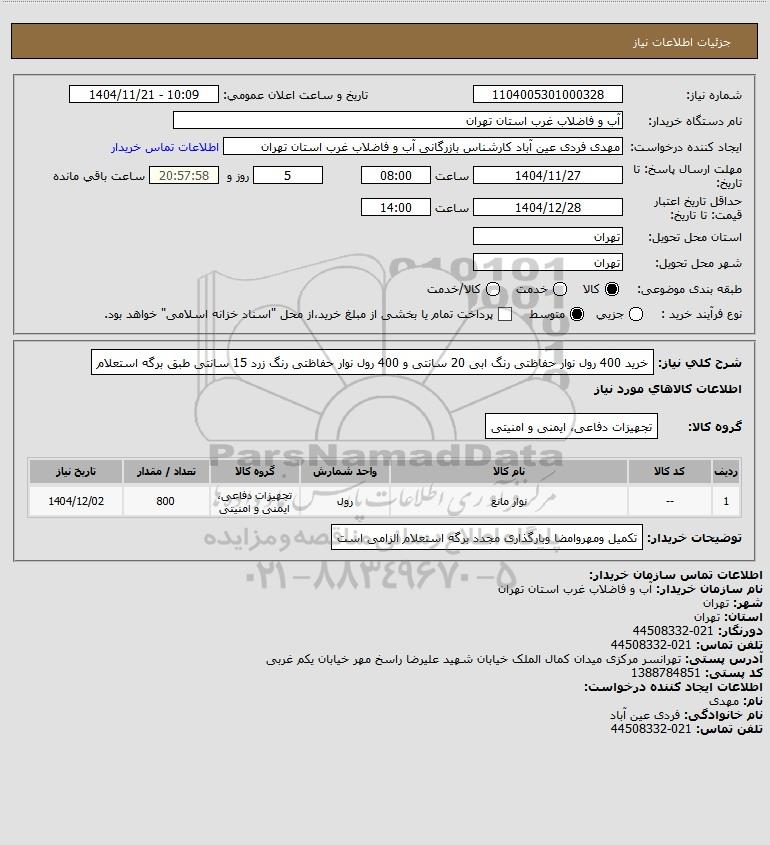
Task: Select the خدمت radio button
Action: pos(560,289)
